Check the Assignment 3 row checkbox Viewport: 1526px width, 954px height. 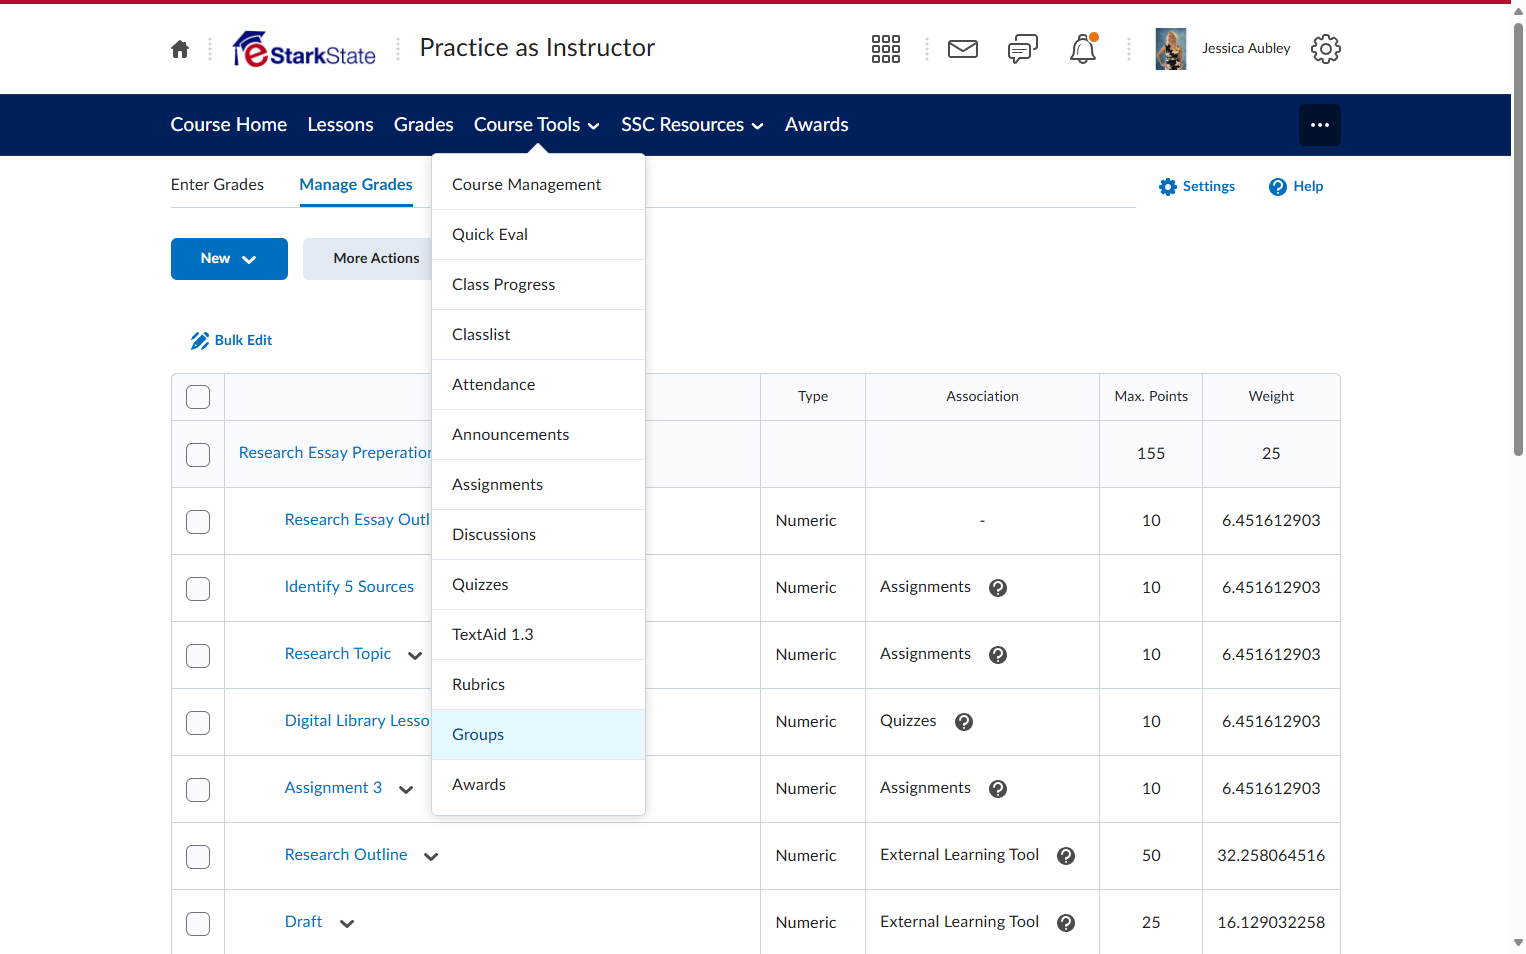click(x=198, y=790)
